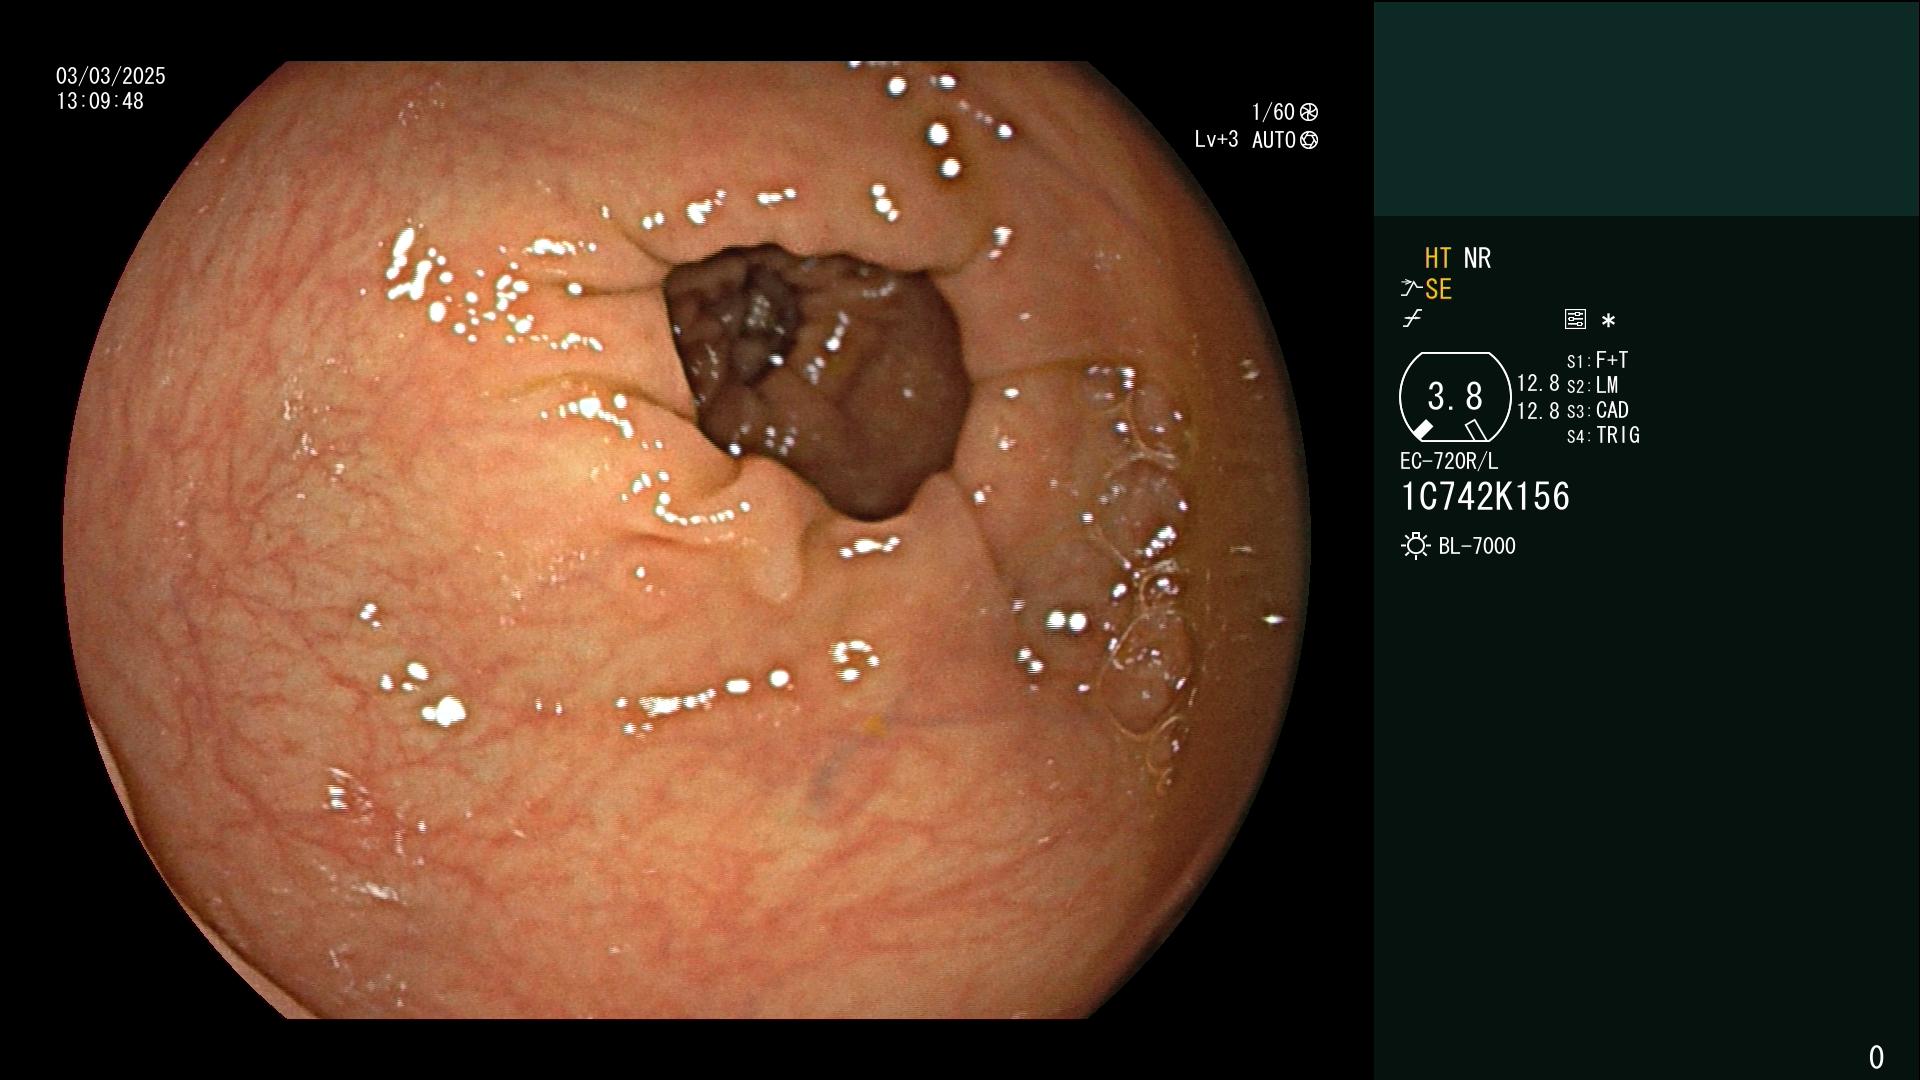Click the S1 F+T switch assignment
The height and width of the screenshot is (1080, 1920).
point(1598,360)
